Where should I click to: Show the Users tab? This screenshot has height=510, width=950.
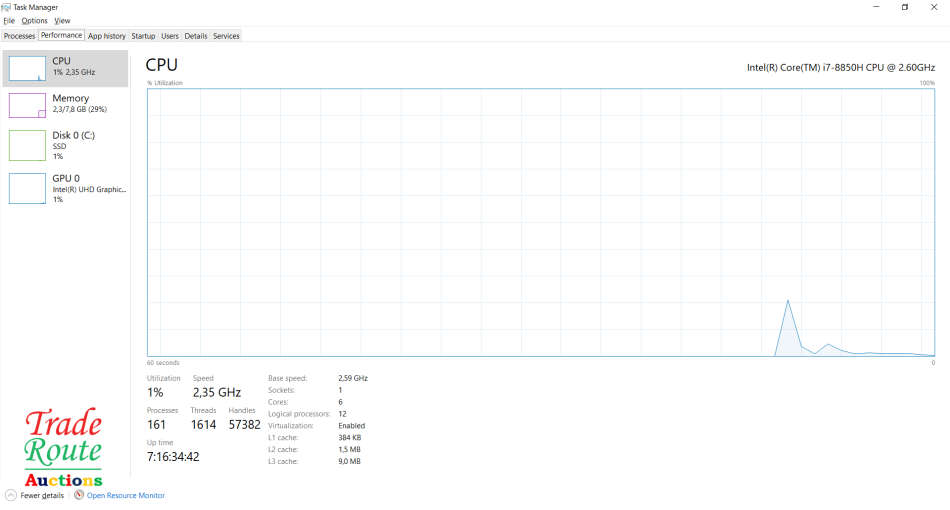(x=170, y=36)
